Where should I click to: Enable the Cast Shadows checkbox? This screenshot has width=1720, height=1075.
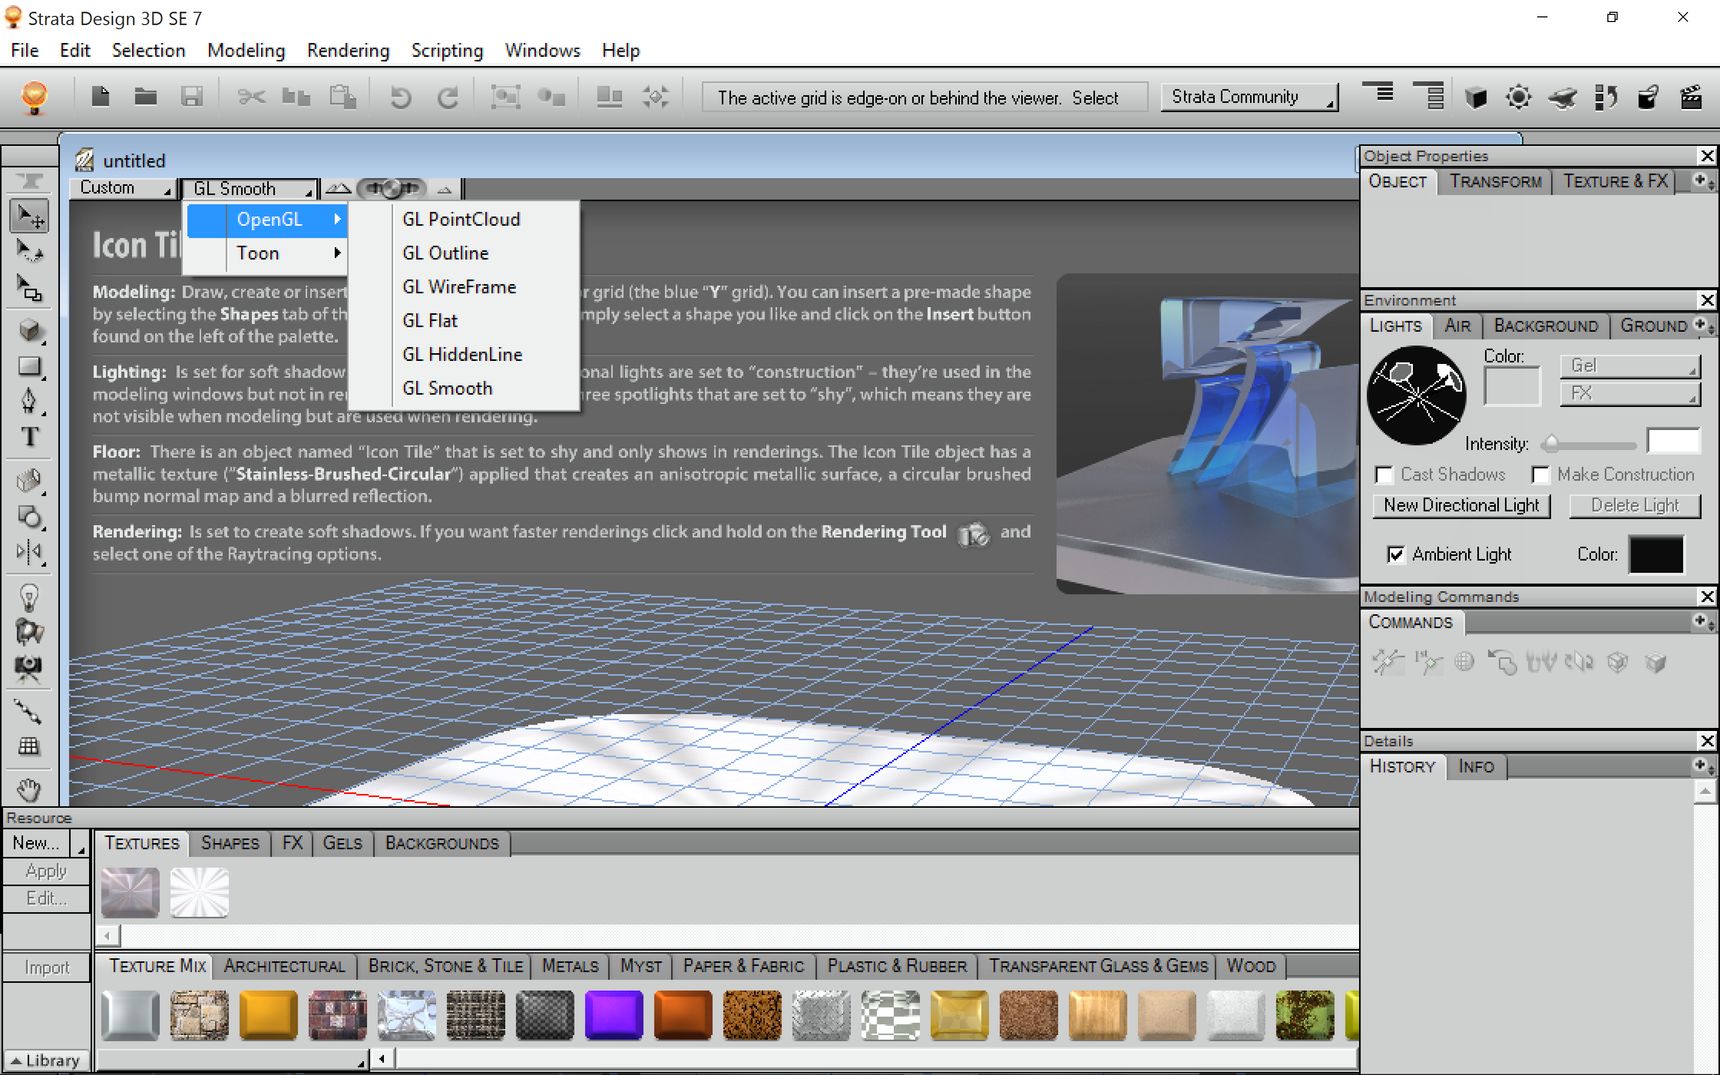point(1384,475)
